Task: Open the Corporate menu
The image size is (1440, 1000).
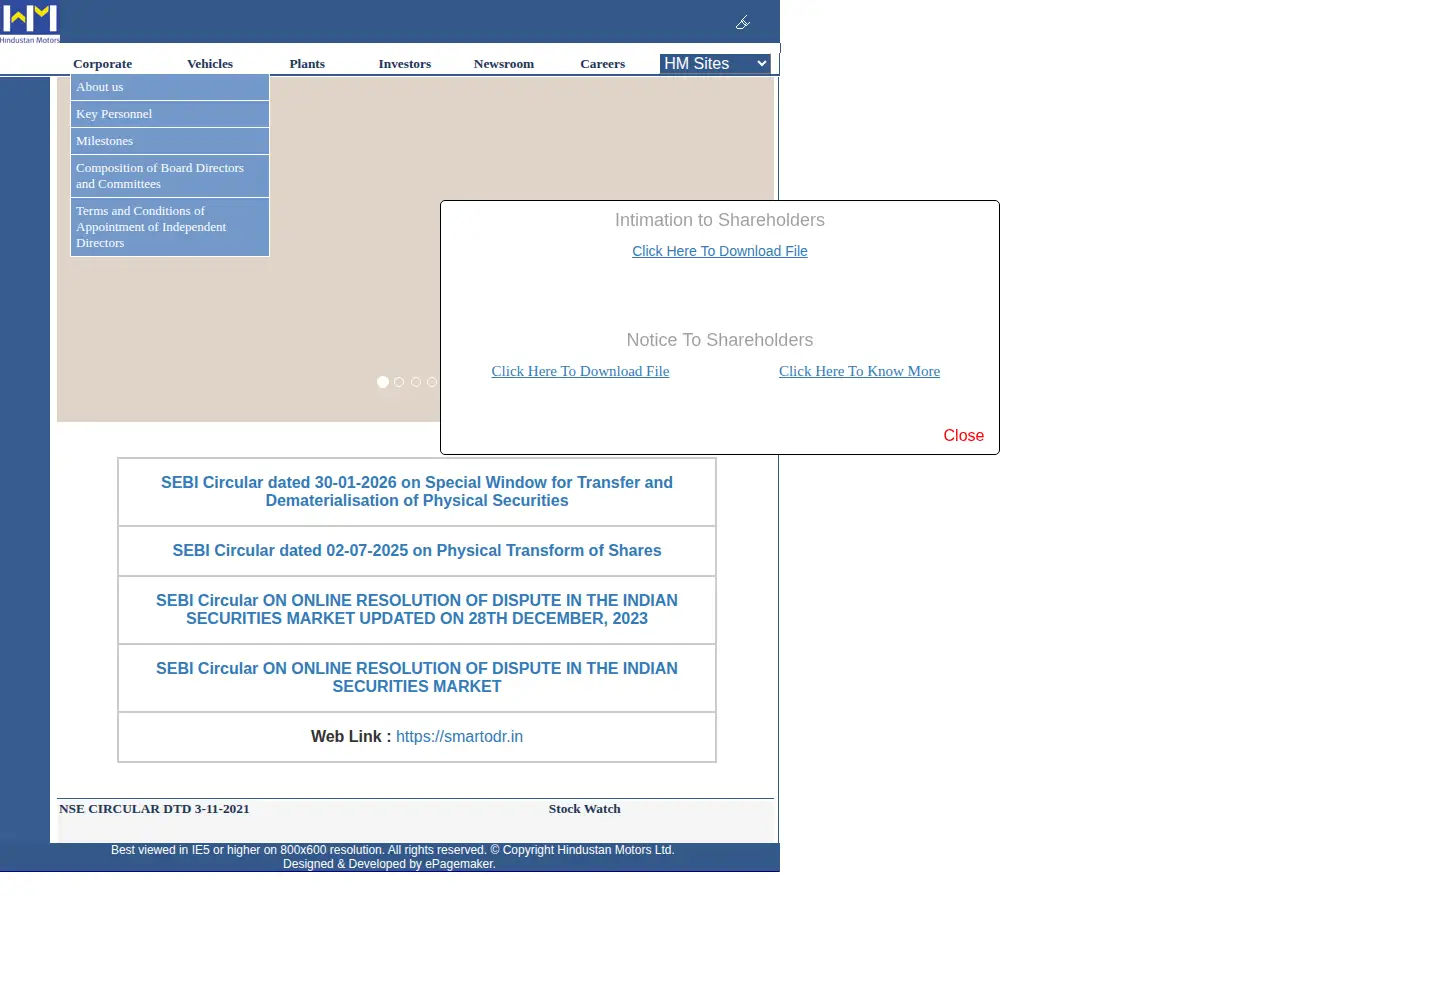Action: [x=102, y=64]
